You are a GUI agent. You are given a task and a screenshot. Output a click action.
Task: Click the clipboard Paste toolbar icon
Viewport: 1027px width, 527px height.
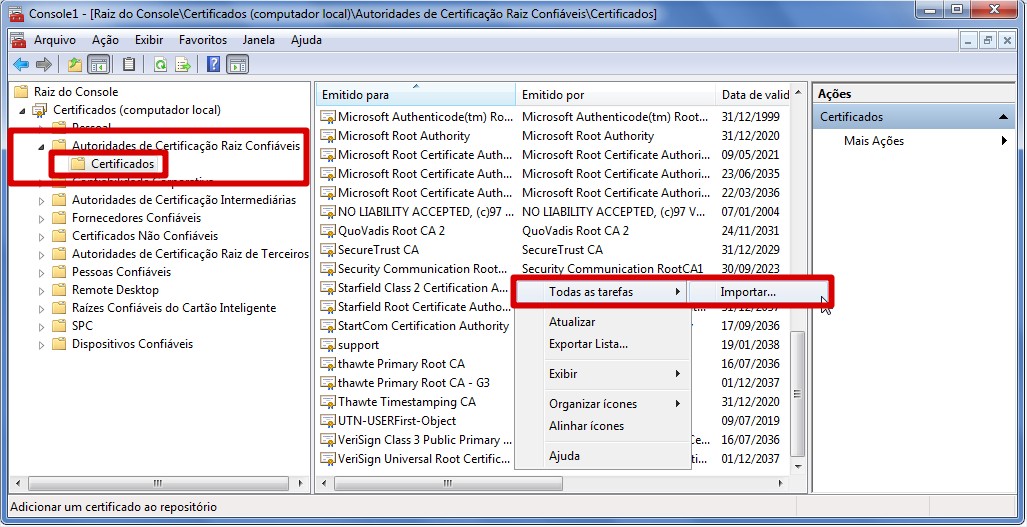pyautogui.click(x=129, y=65)
